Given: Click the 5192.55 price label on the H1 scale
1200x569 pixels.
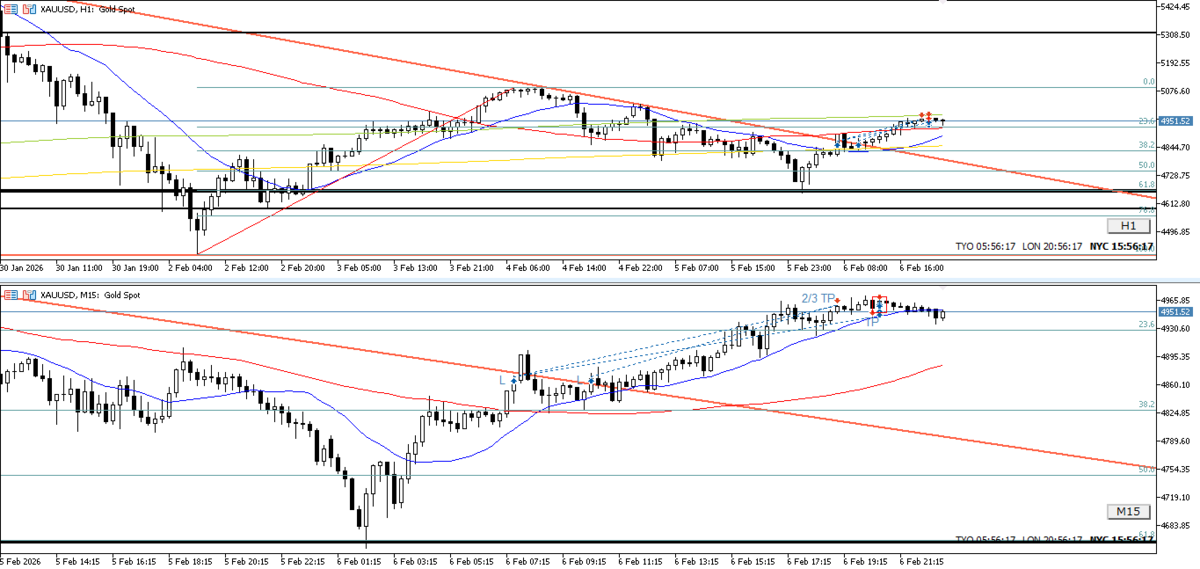Looking at the screenshot, I should [1177, 62].
